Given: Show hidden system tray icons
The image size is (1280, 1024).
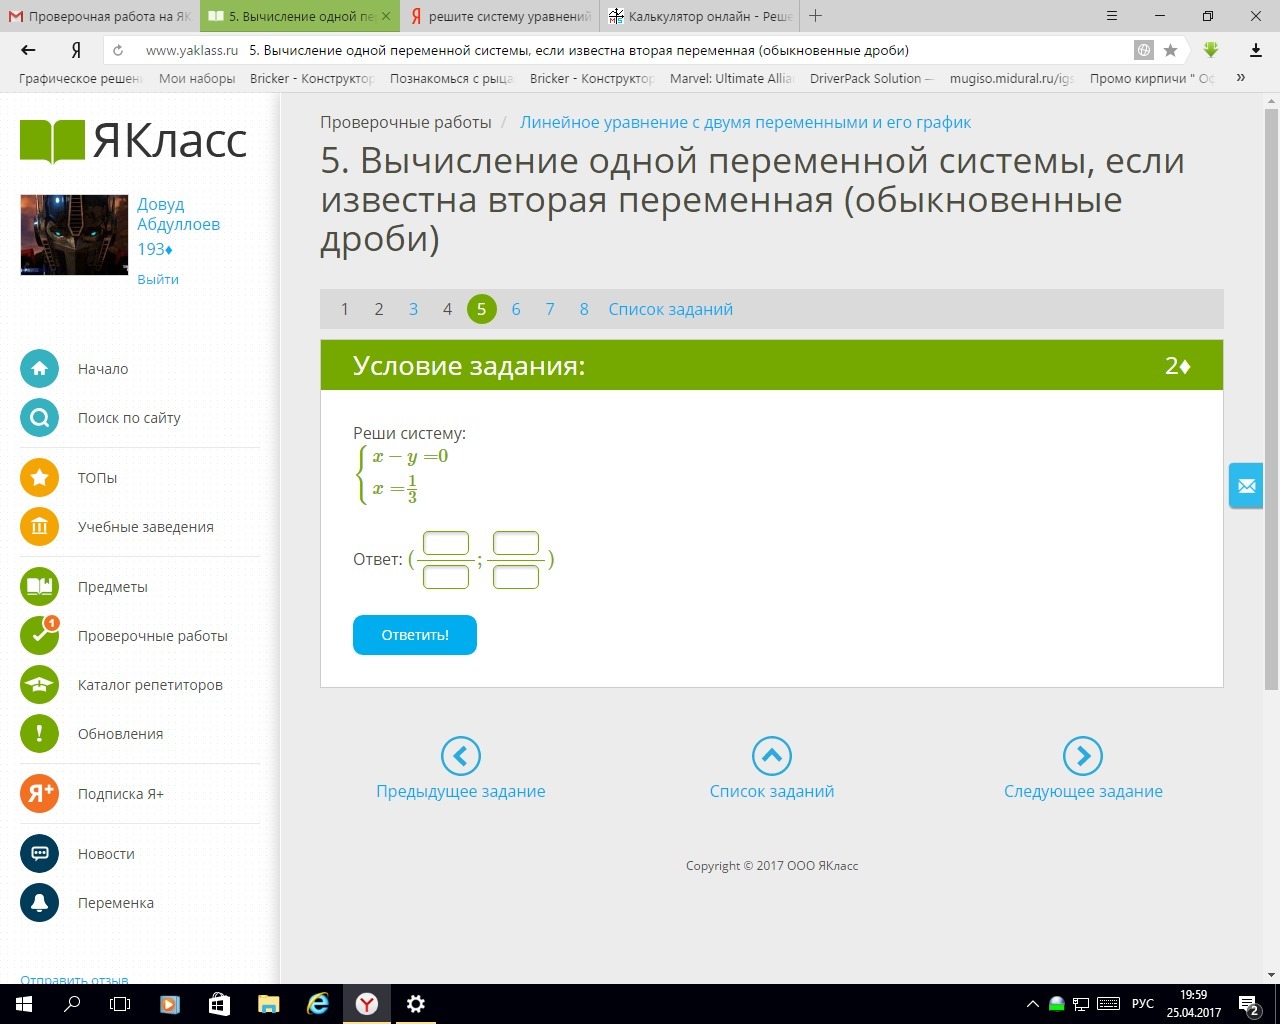Looking at the screenshot, I should (1033, 1004).
